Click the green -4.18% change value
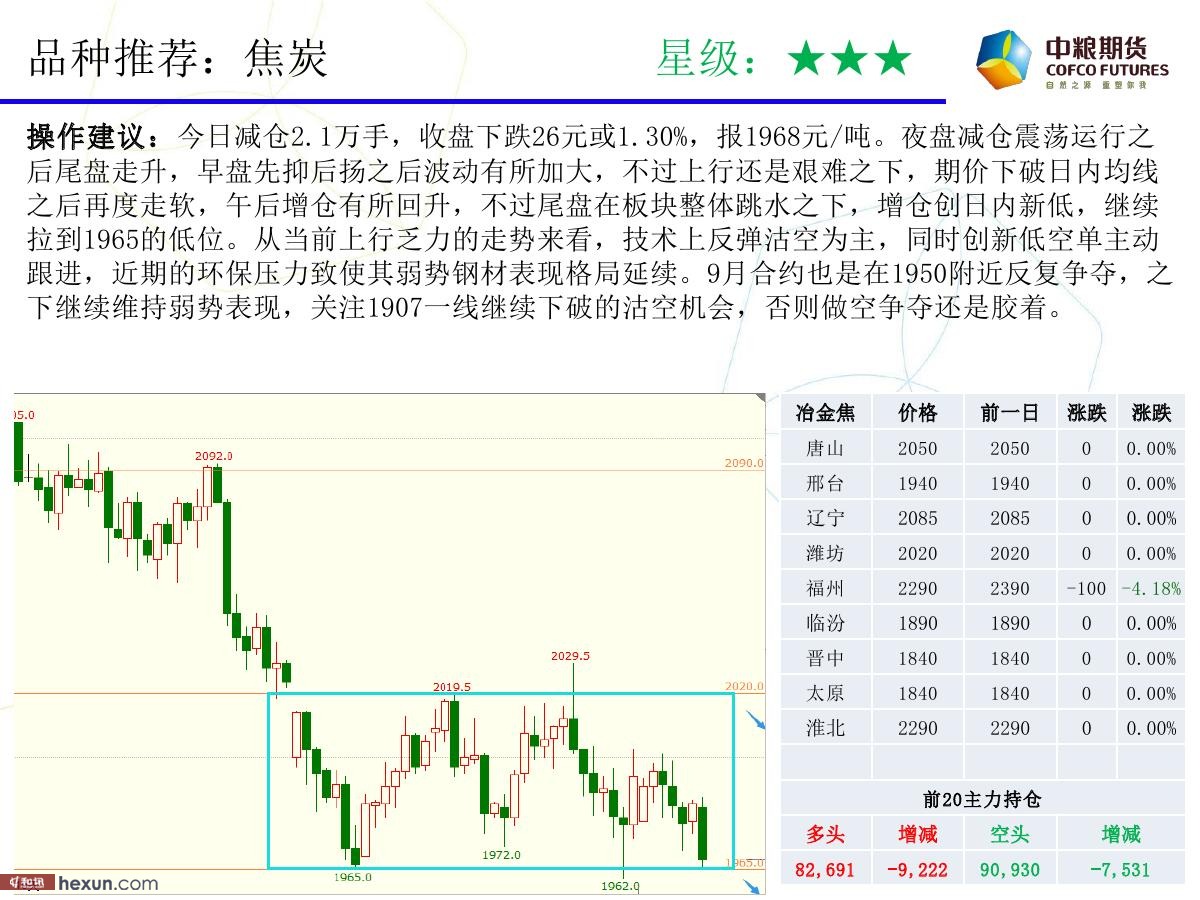1200x900 pixels. [1150, 589]
